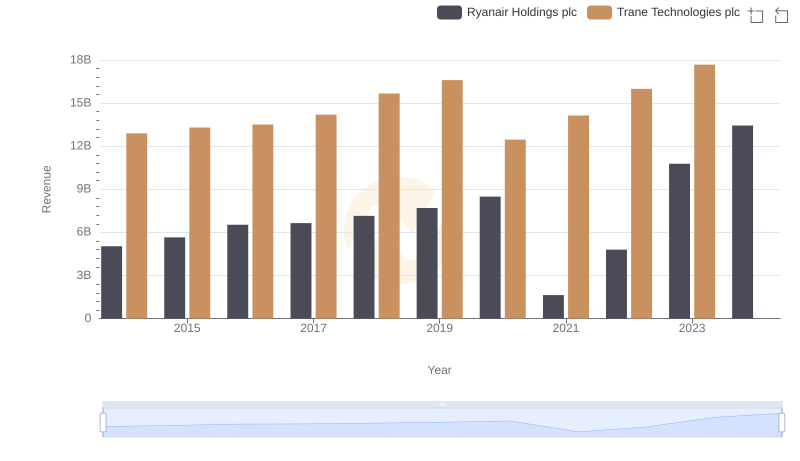Image resolution: width=800 pixels, height=461 pixels.
Task: Click the Trane bar for 2019
Action: (x=452, y=199)
